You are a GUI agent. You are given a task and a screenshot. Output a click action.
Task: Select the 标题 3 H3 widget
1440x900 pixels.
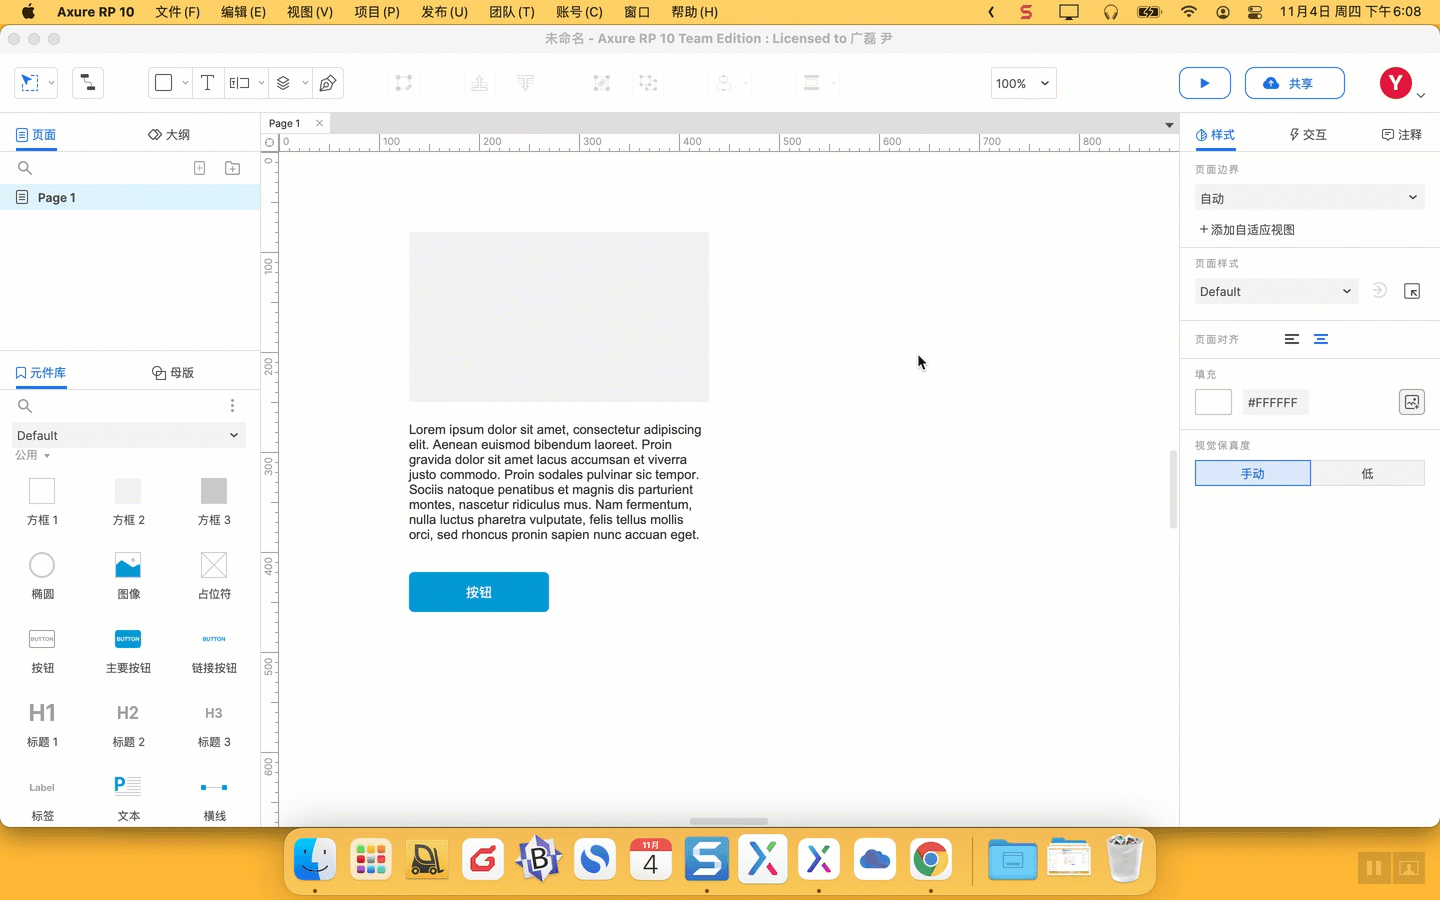214,723
